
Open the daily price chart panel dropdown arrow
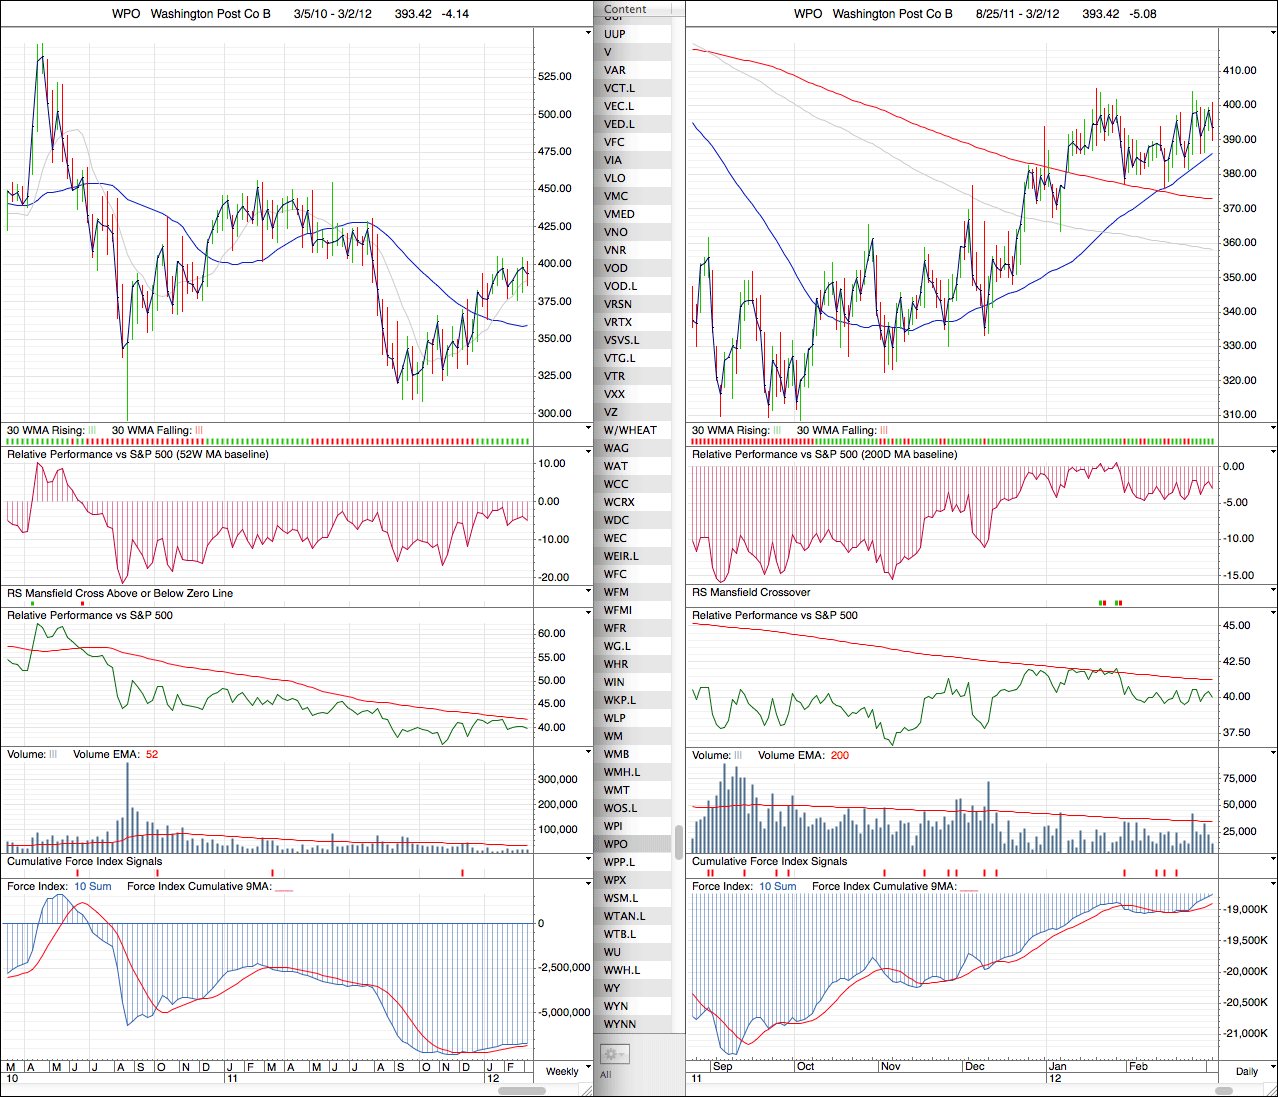[x=1272, y=33]
